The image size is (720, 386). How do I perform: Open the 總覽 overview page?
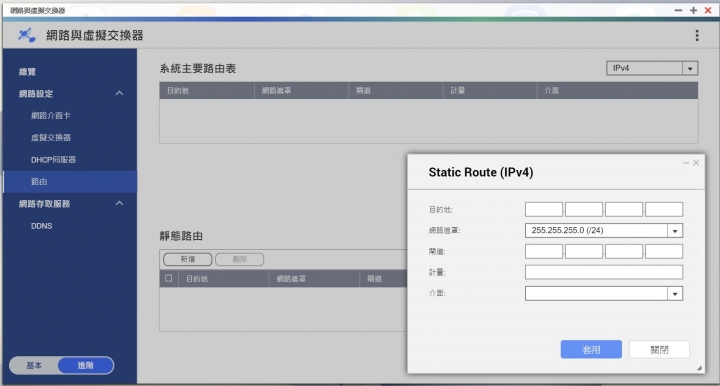point(27,72)
